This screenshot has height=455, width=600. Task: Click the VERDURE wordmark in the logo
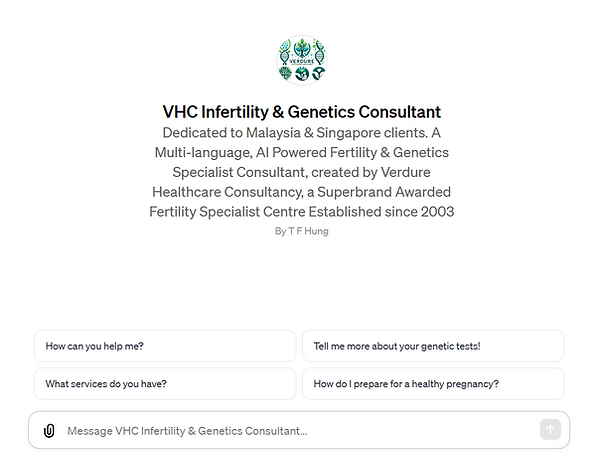(x=302, y=61)
